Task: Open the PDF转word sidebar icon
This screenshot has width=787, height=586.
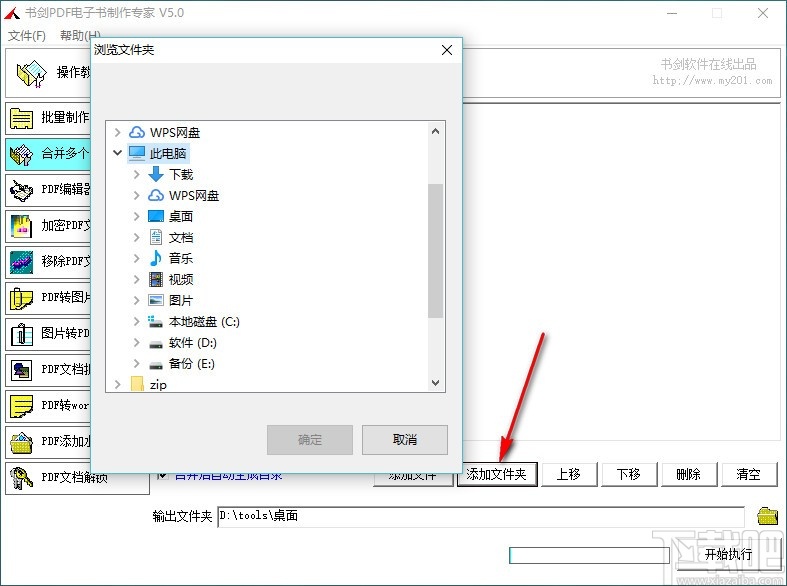Action: coord(22,406)
